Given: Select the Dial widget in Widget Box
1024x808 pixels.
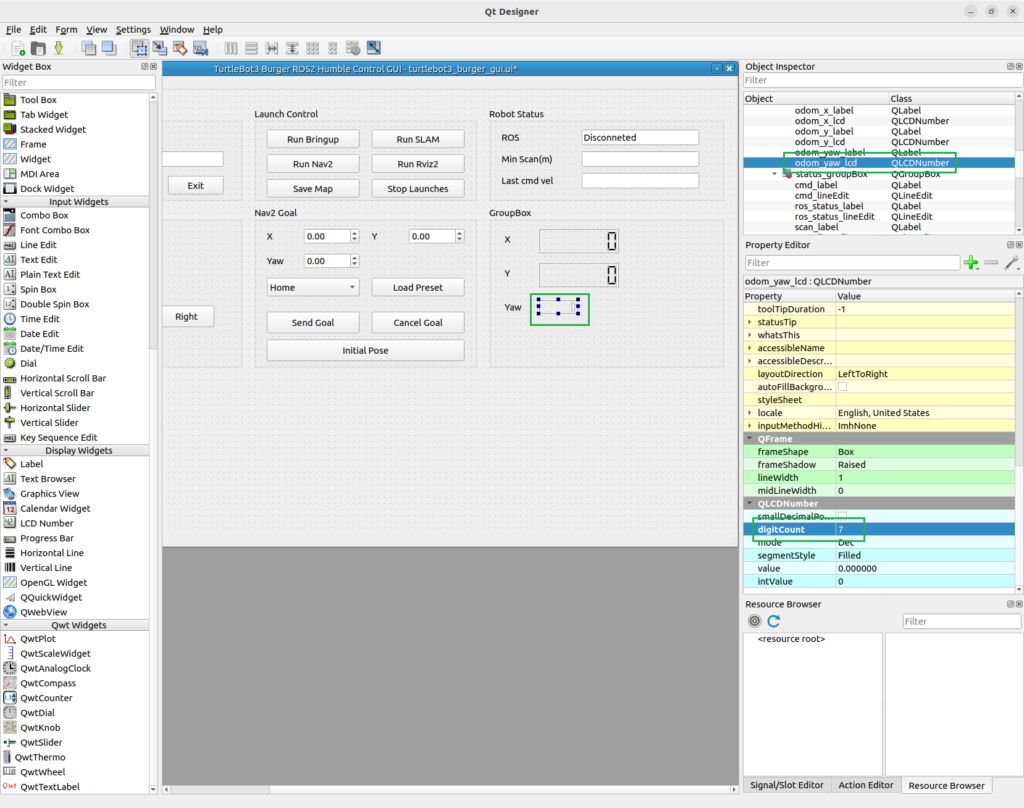Looking at the screenshot, I should 28,363.
